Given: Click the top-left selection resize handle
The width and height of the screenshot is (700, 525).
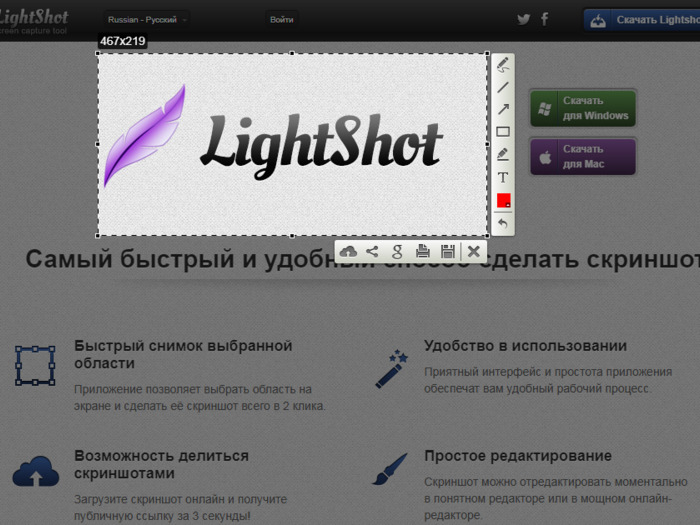Looking at the screenshot, I should coord(98,53).
